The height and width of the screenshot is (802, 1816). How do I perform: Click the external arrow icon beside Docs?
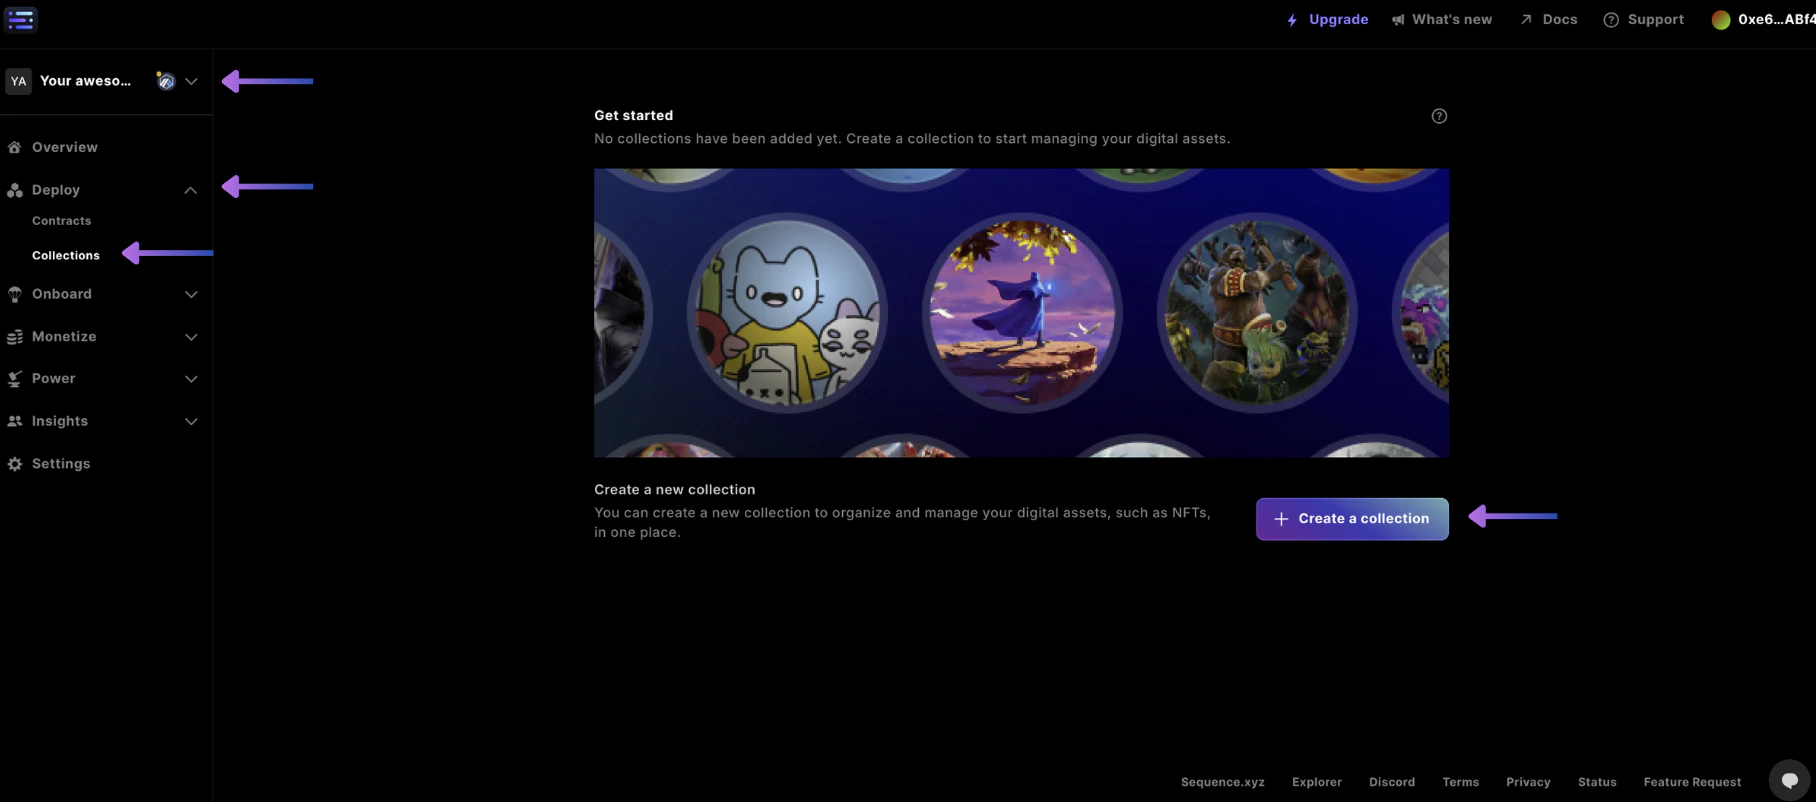click(1526, 19)
